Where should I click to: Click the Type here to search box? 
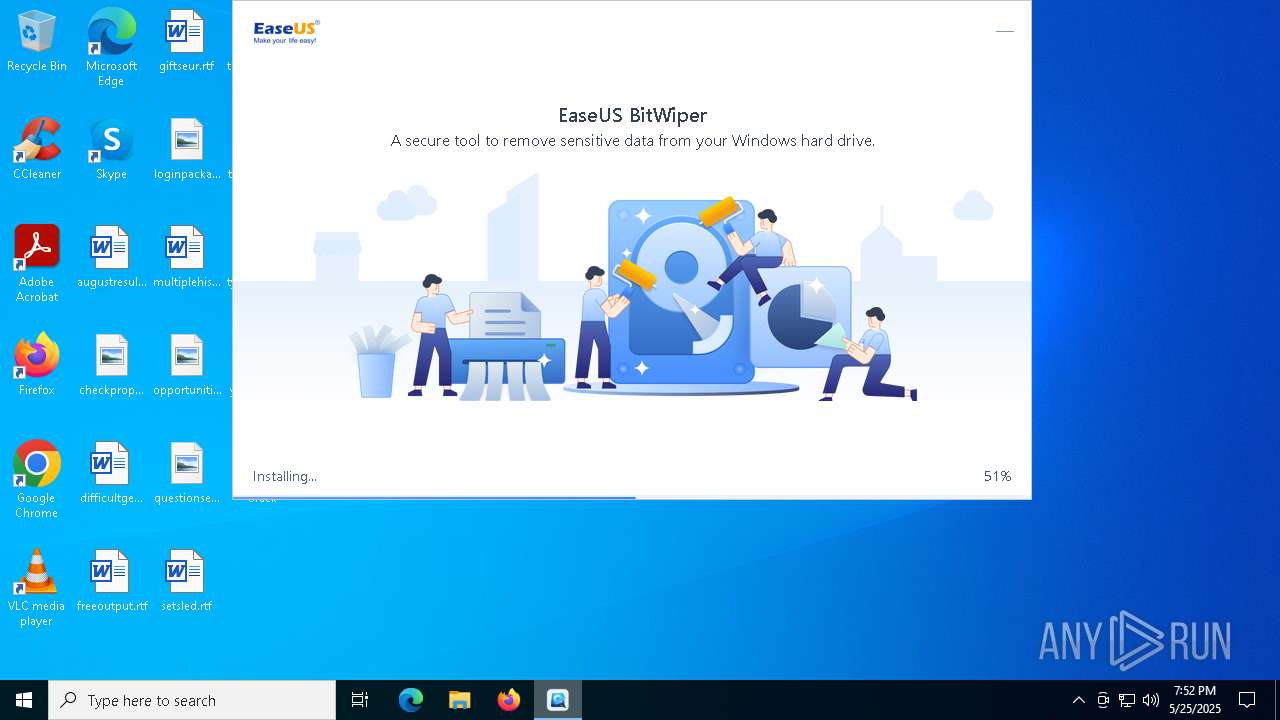pyautogui.click(x=192, y=700)
